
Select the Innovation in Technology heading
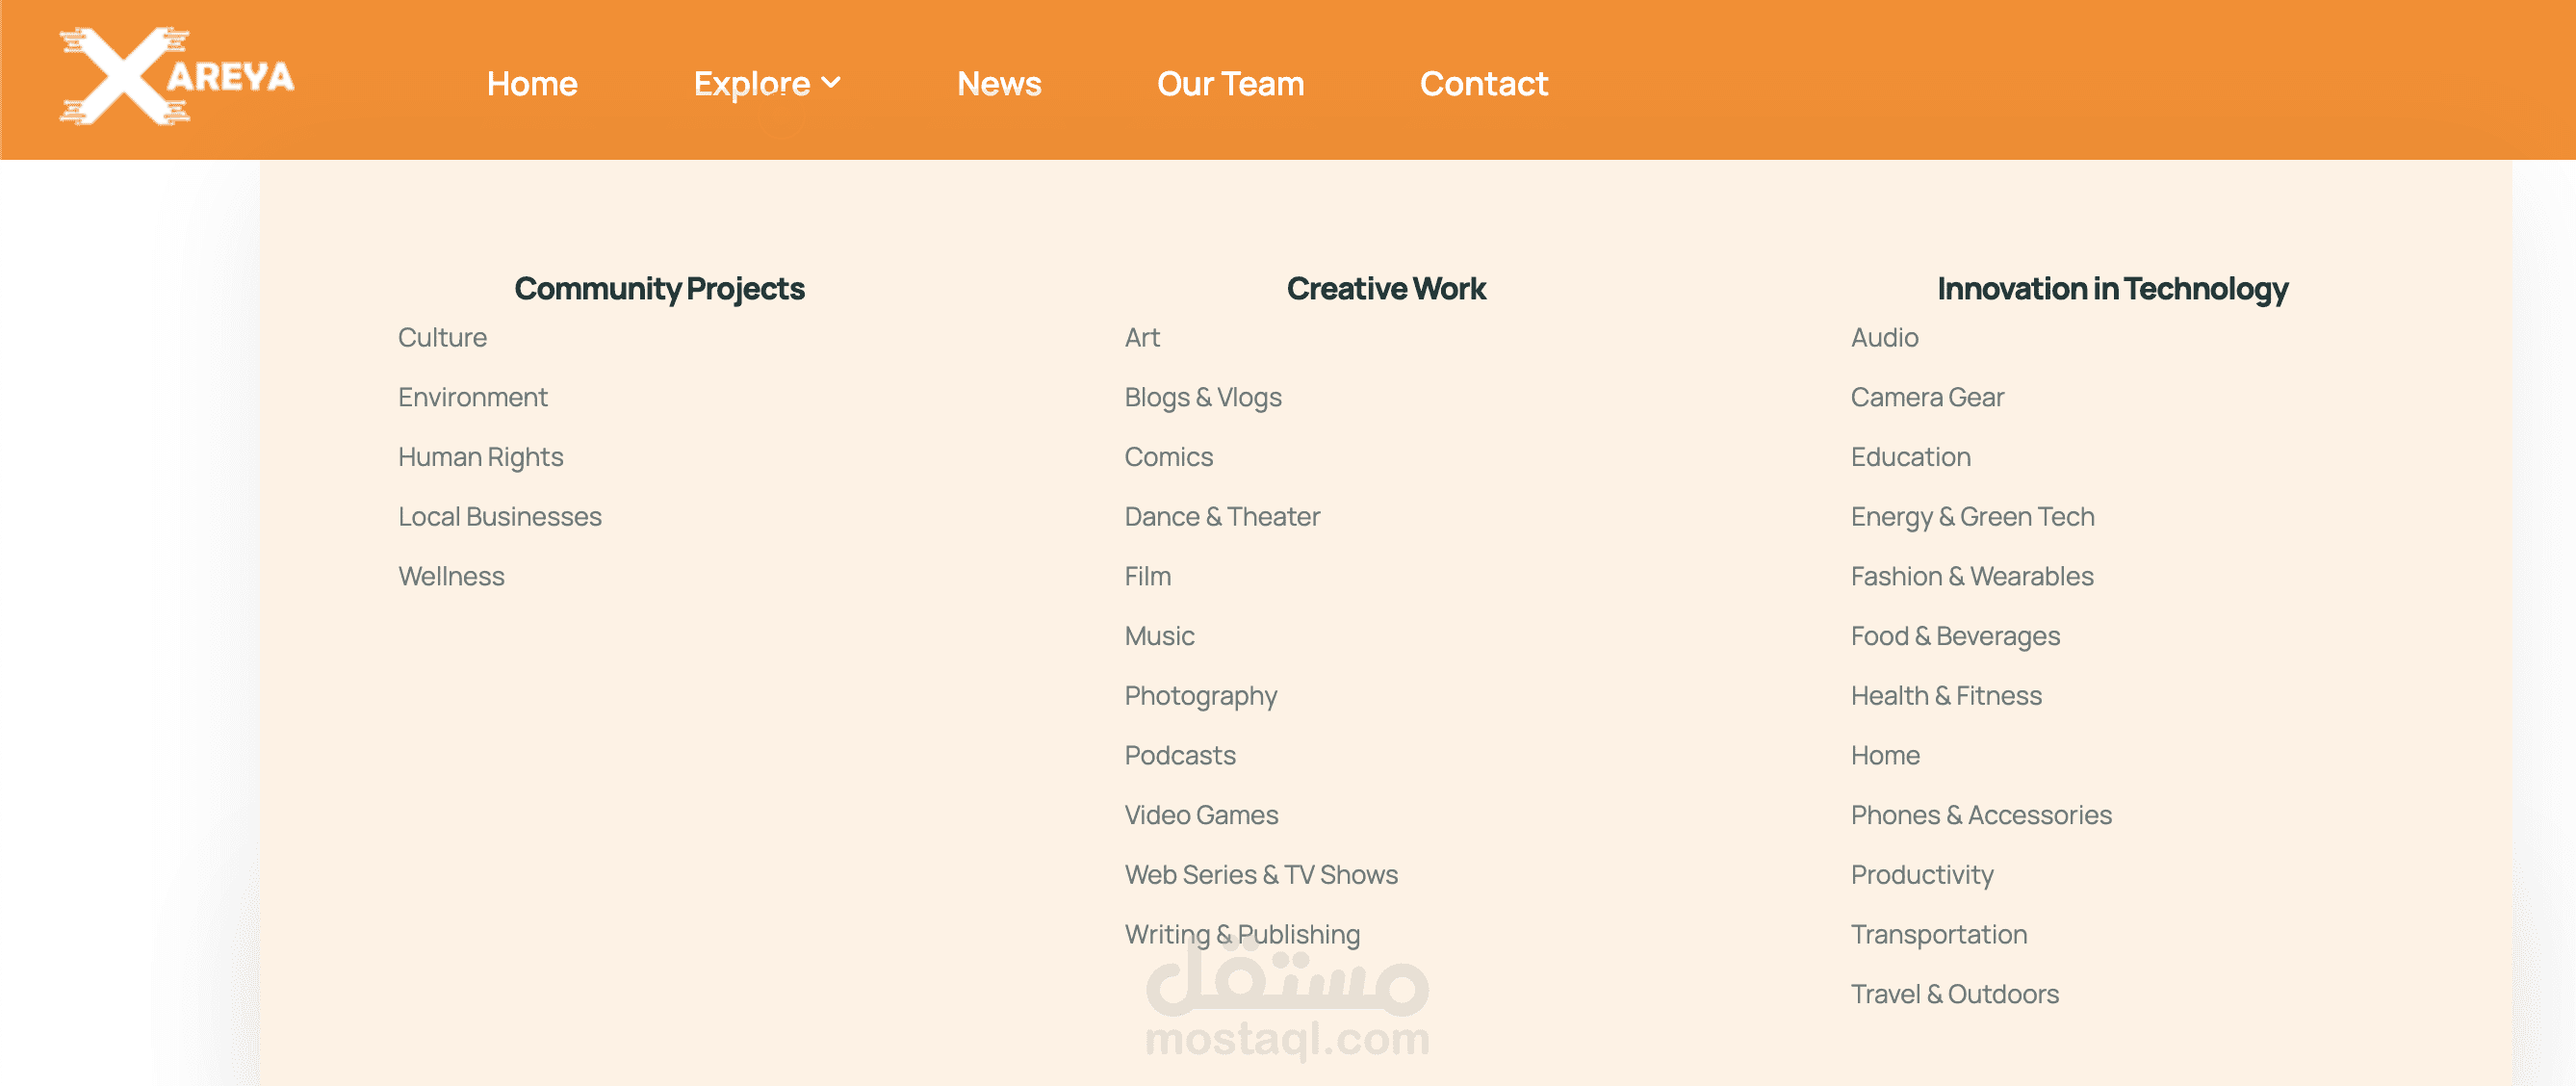2112,288
